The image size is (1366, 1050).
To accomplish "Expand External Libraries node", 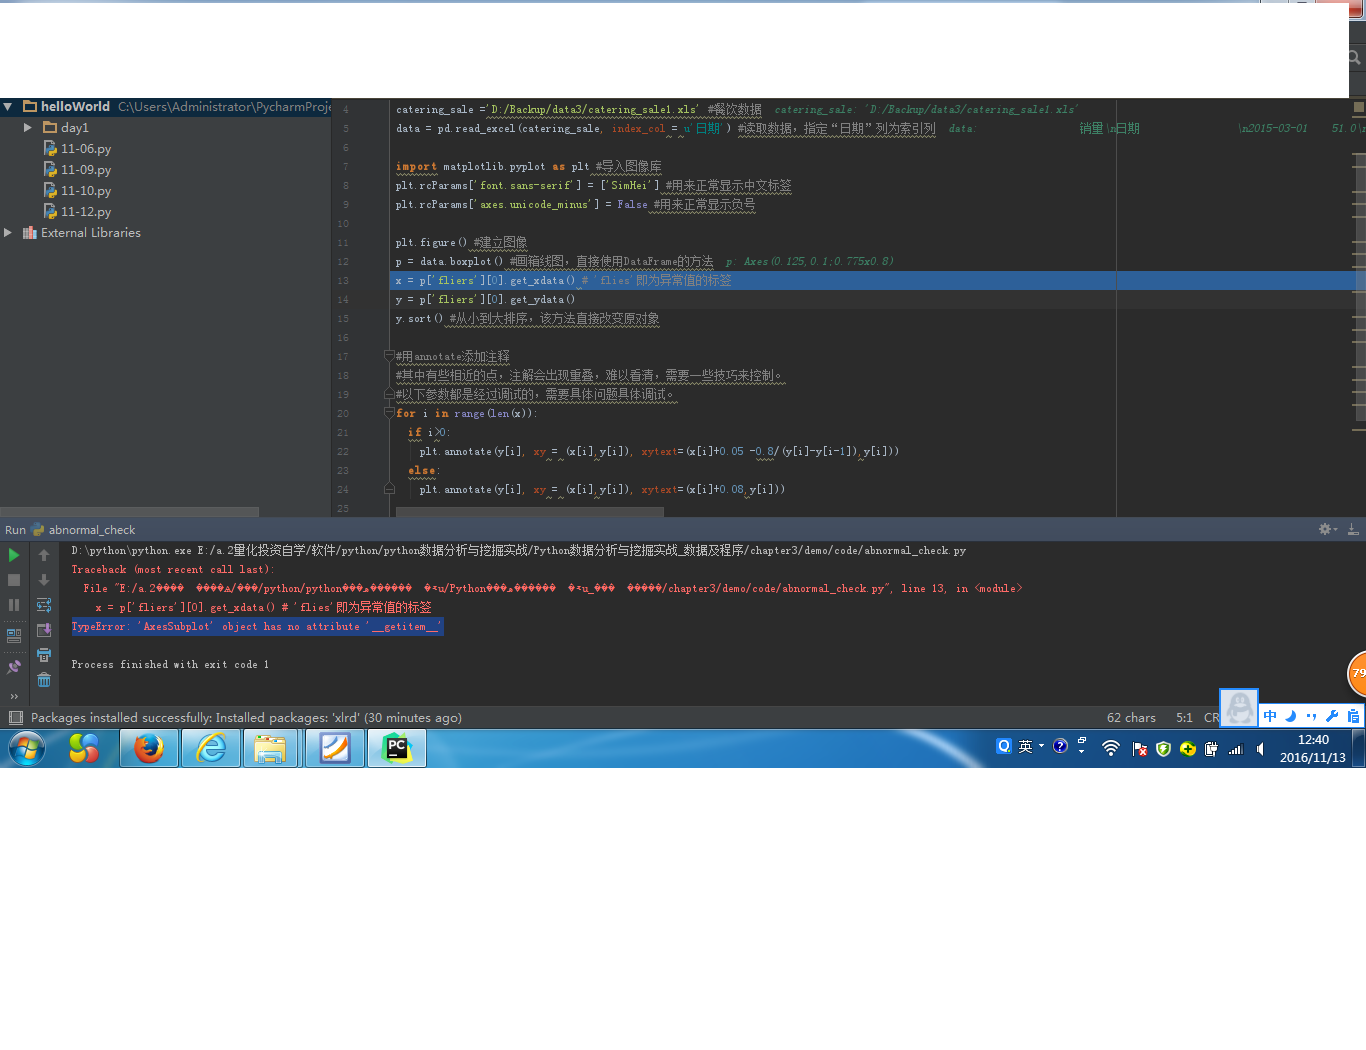I will 8,233.
